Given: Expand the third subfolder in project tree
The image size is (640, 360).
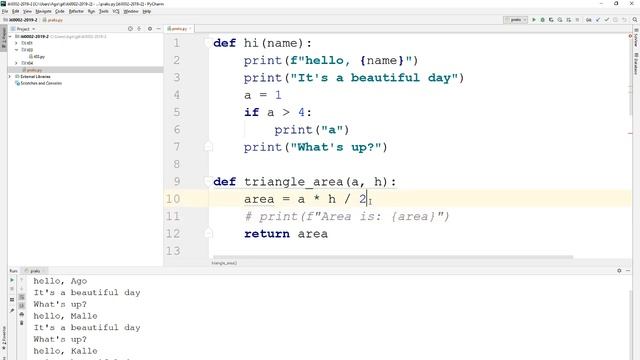Looking at the screenshot, I should [x=16, y=63].
